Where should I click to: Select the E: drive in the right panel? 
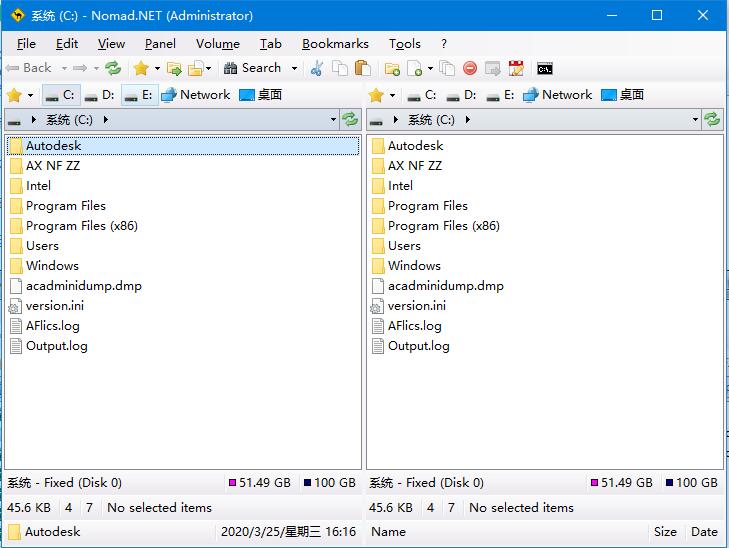coord(500,95)
